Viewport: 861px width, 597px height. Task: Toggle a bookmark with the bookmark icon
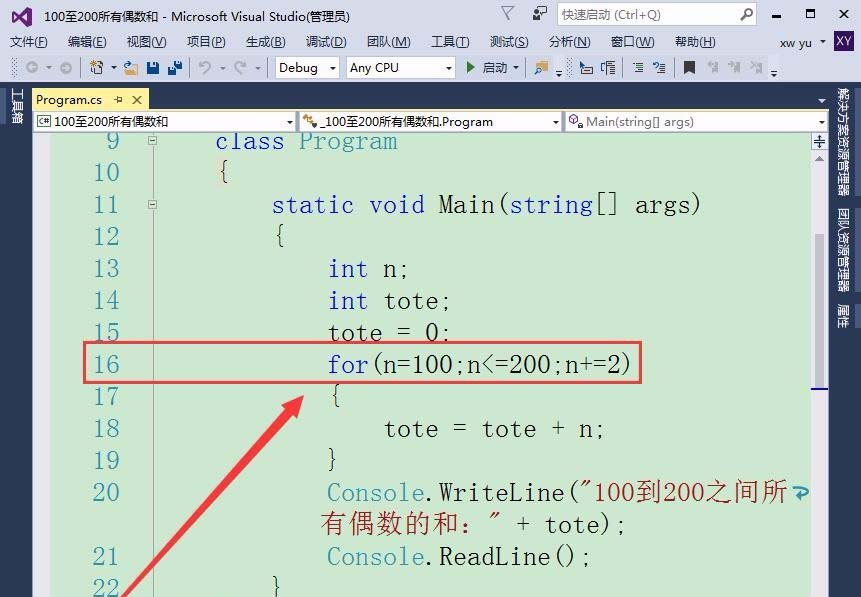coord(690,67)
